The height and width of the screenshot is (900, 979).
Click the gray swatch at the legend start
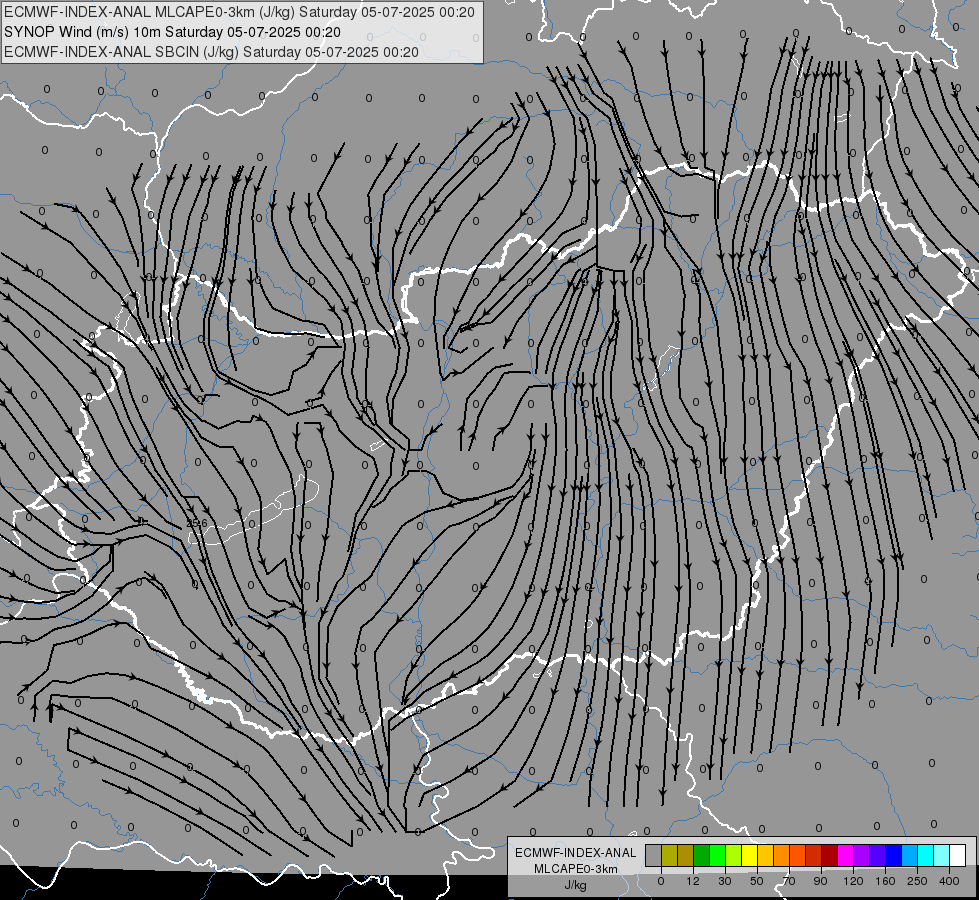[654, 855]
